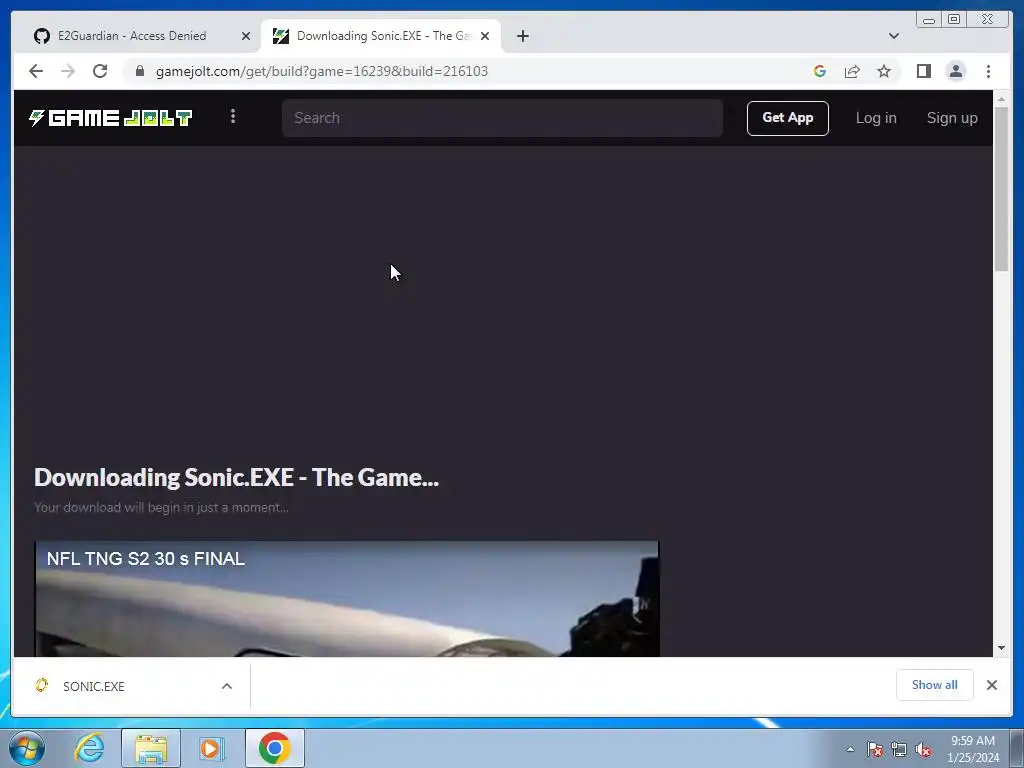1024x768 pixels.
Task: Open Action Center flag icon
Action: click(875, 749)
